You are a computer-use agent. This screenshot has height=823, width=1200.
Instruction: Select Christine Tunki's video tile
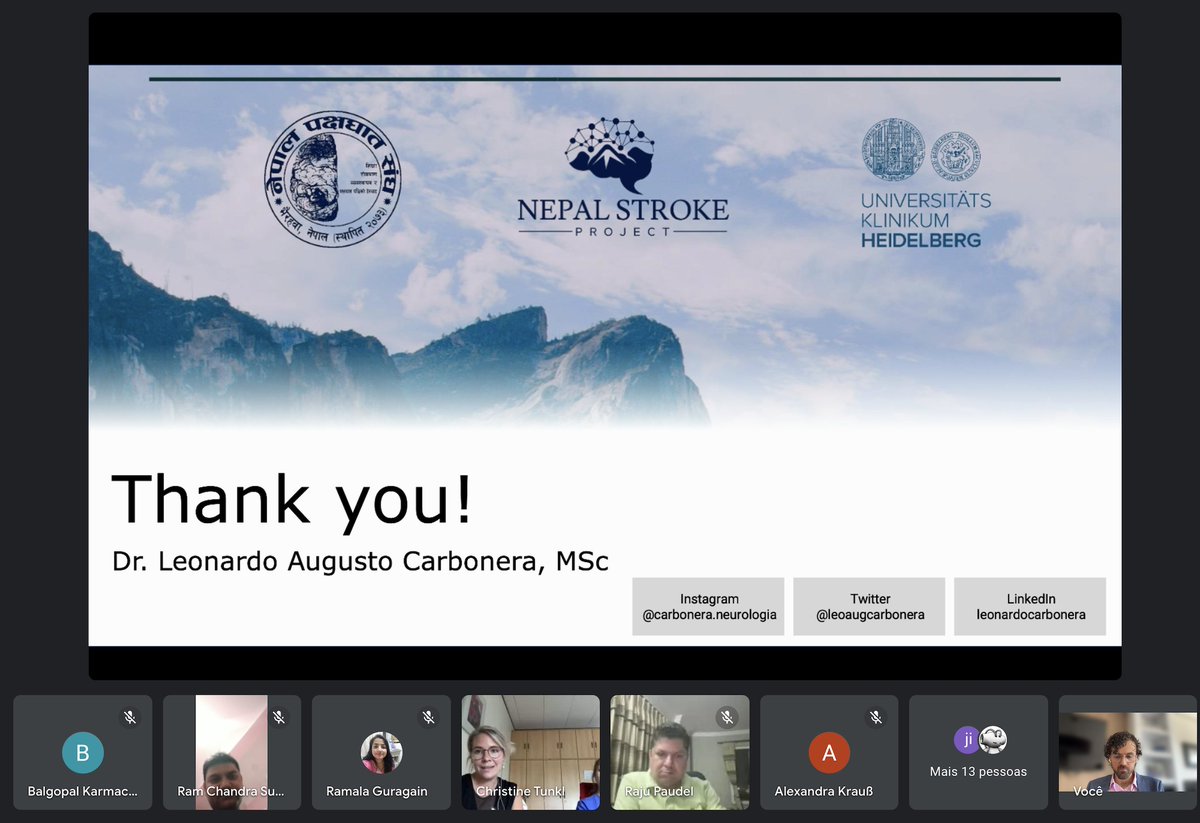(530, 752)
